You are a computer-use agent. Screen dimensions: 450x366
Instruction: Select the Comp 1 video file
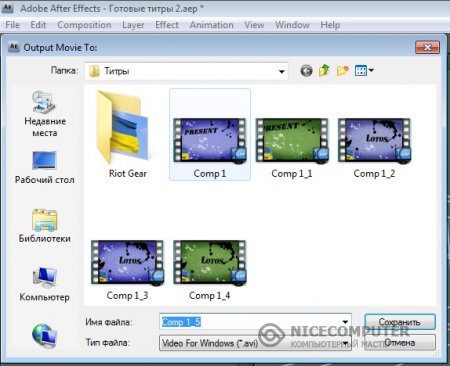(210, 134)
